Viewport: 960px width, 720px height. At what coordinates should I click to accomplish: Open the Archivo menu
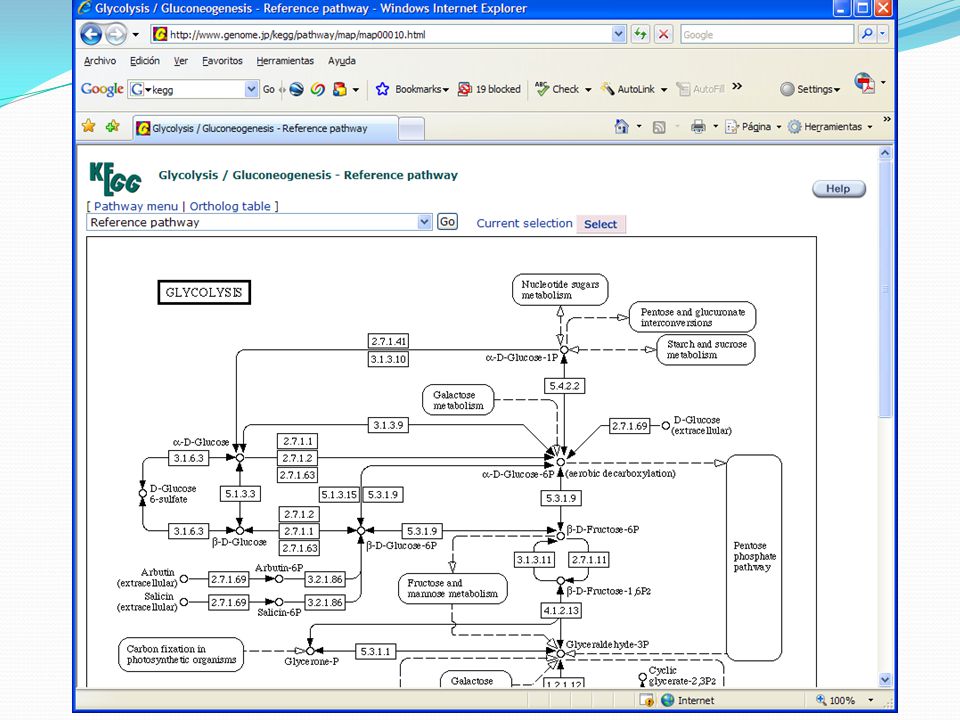click(x=100, y=61)
